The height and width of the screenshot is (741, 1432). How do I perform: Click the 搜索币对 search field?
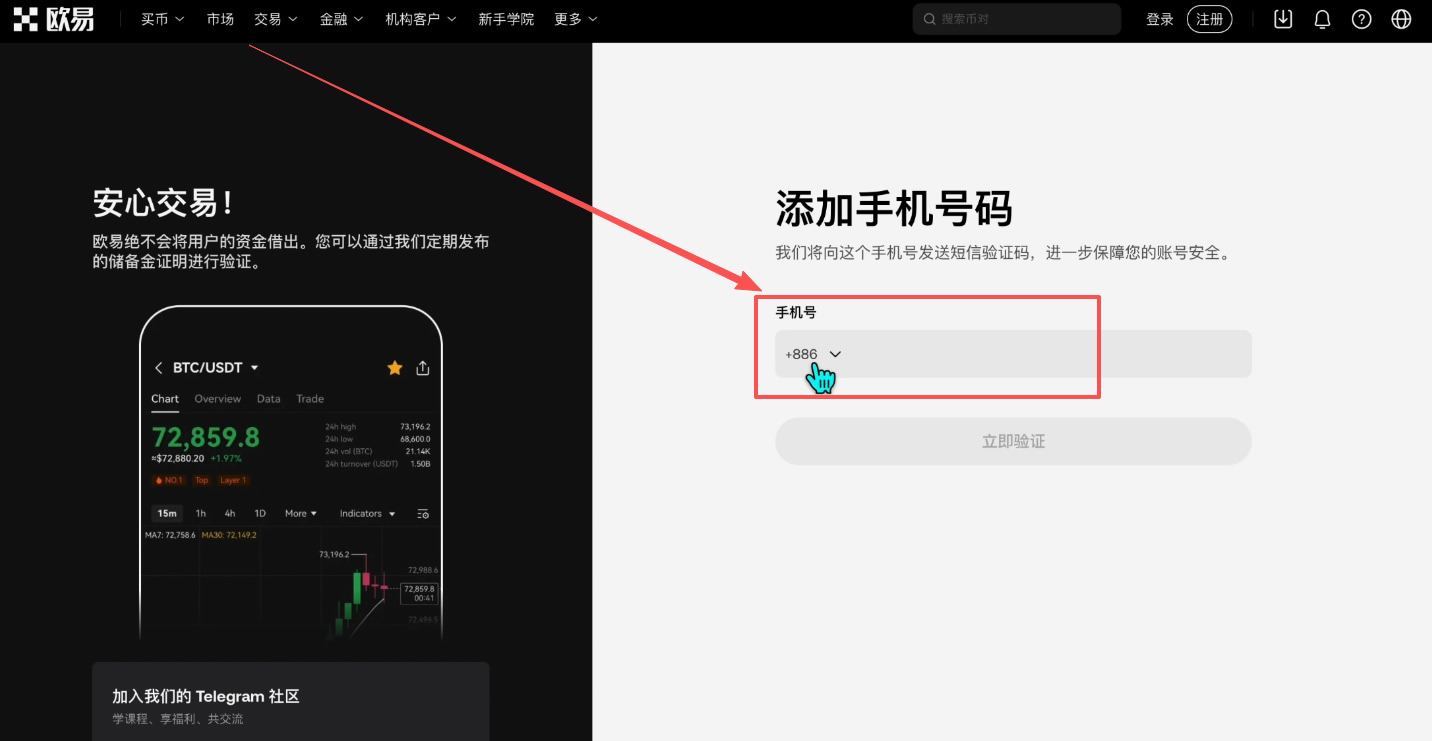(x=1016, y=18)
